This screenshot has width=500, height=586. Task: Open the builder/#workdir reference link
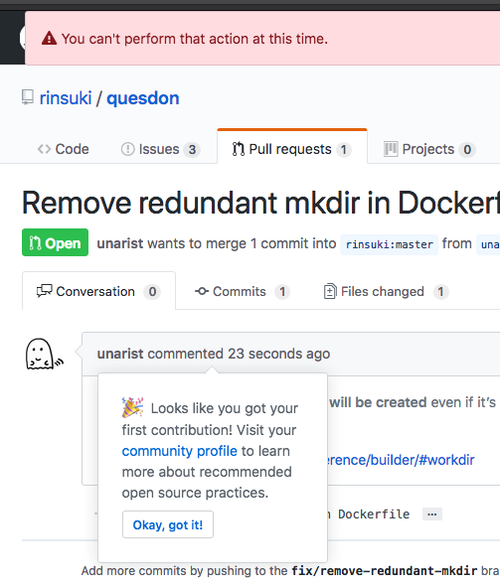(401, 460)
